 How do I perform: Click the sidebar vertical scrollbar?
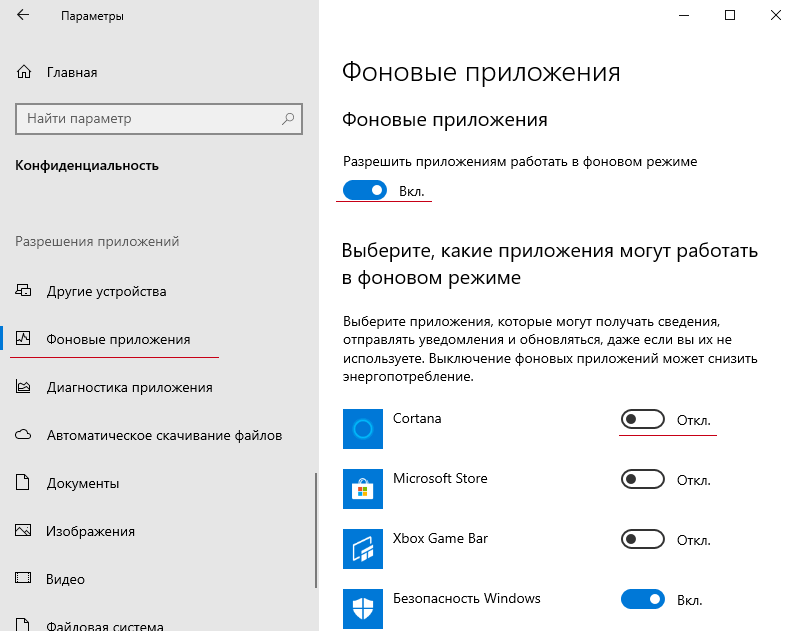point(316,531)
